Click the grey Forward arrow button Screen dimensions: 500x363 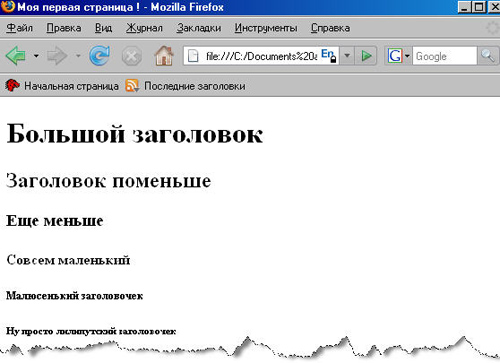(x=57, y=56)
